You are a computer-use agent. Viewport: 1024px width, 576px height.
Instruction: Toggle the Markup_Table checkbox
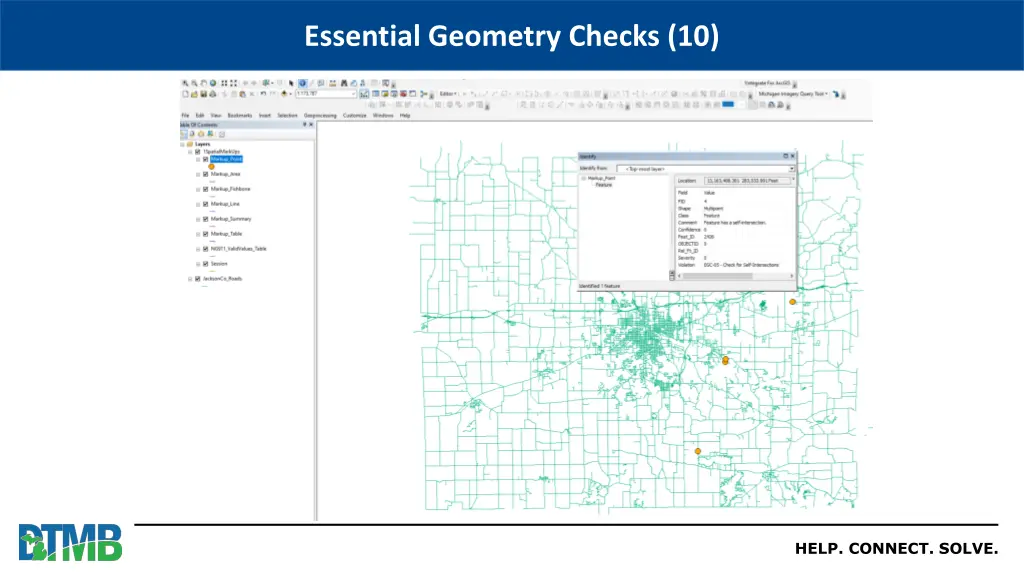click(x=206, y=234)
